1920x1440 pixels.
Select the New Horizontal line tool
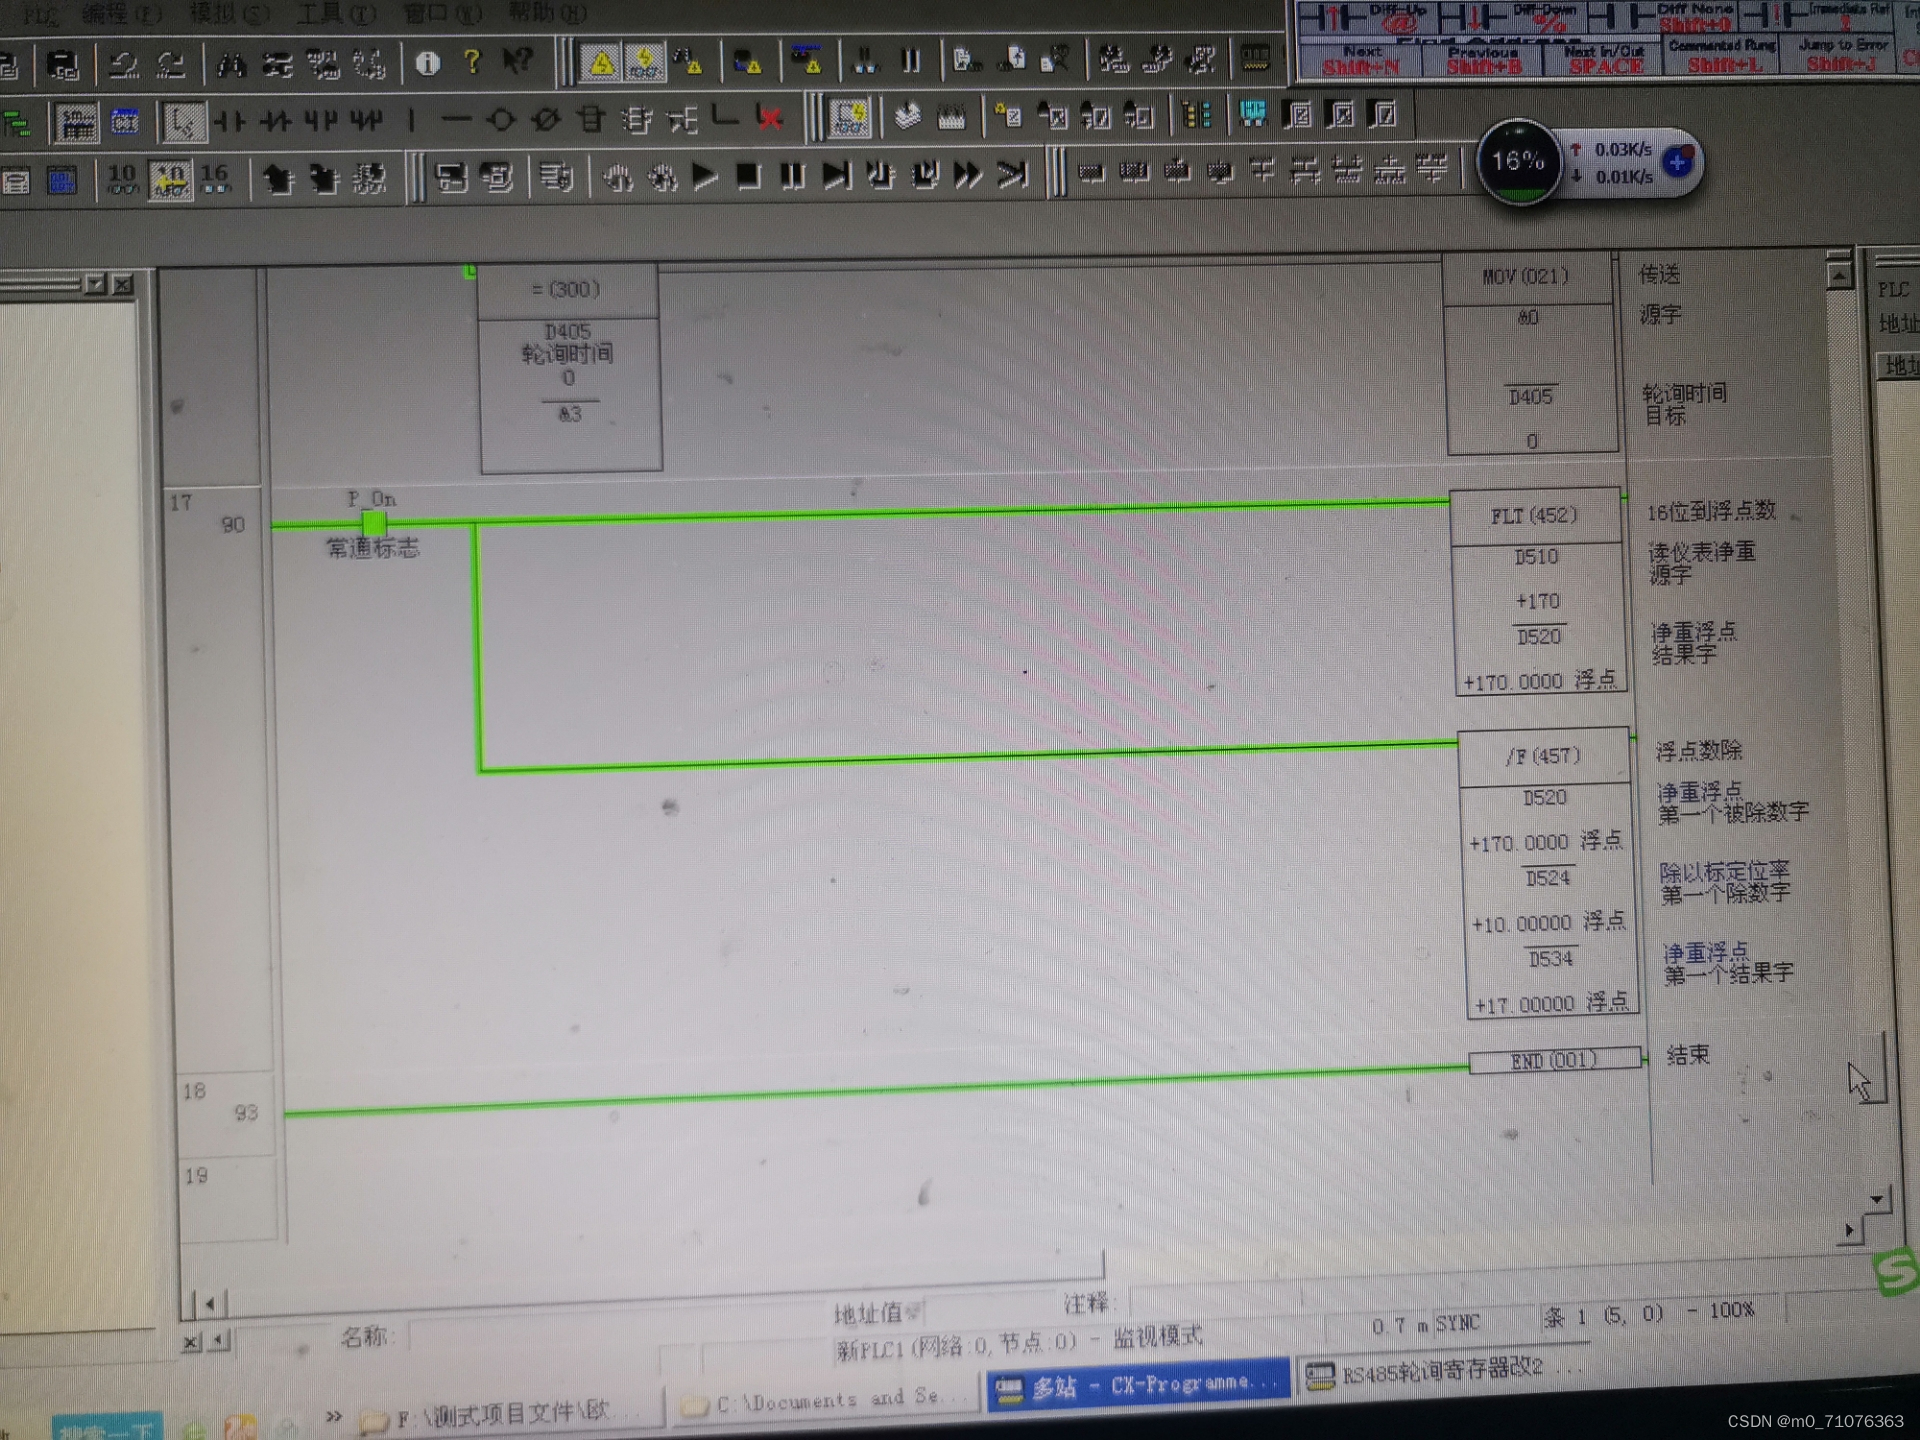click(x=456, y=120)
